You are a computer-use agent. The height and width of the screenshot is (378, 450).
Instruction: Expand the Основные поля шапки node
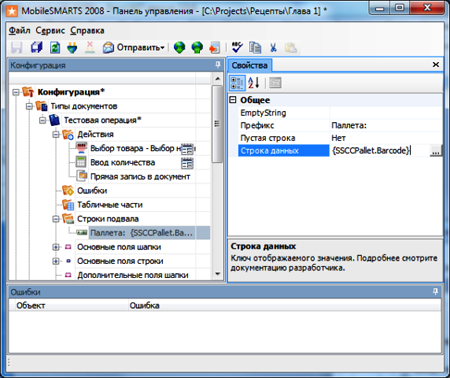56,247
